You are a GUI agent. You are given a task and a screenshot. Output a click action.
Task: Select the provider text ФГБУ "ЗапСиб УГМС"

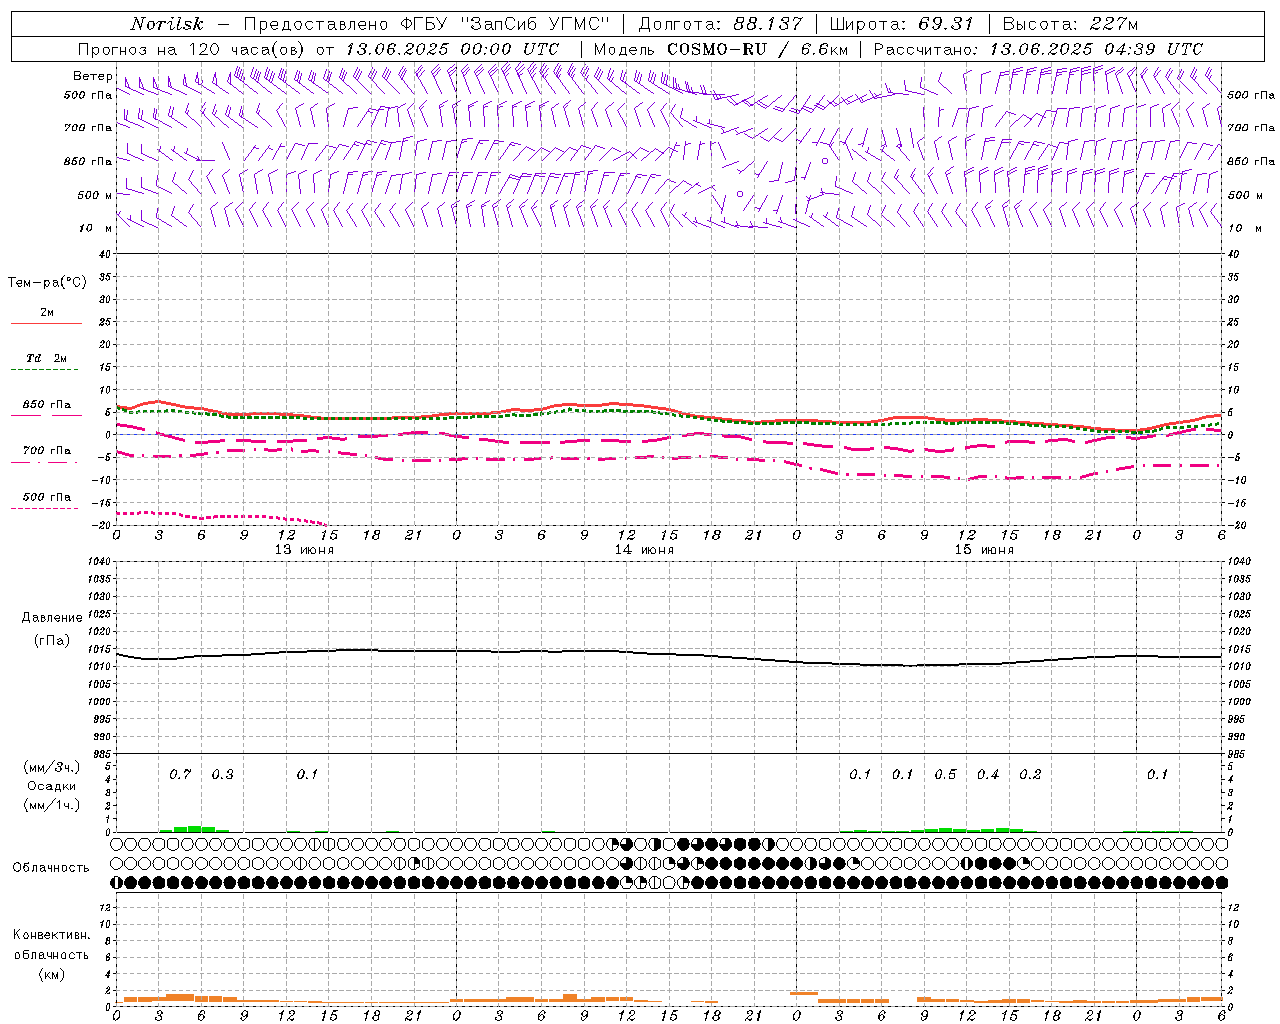coord(506,24)
